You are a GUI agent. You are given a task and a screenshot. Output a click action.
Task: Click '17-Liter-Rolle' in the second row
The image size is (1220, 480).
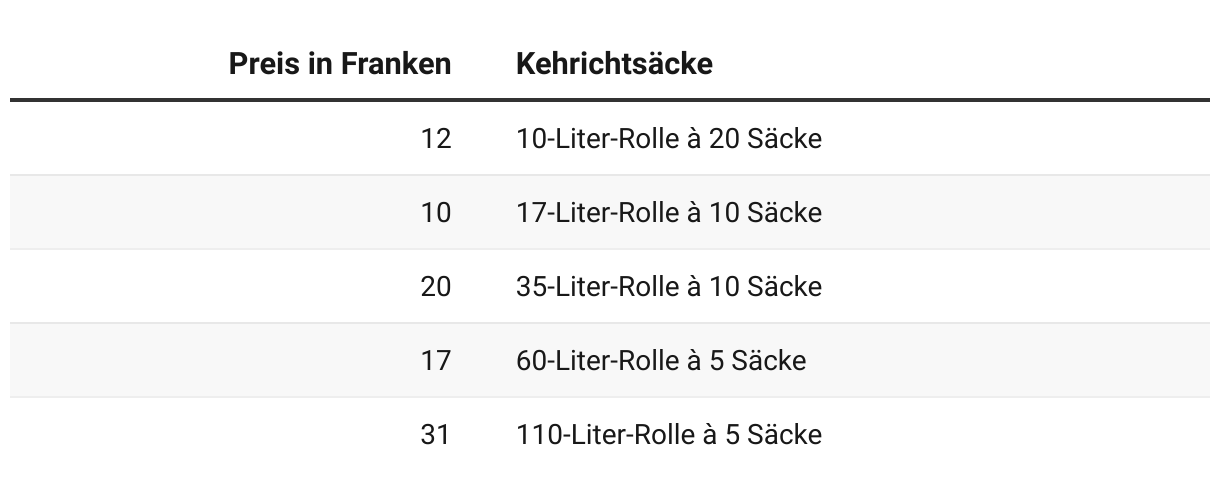point(598,213)
